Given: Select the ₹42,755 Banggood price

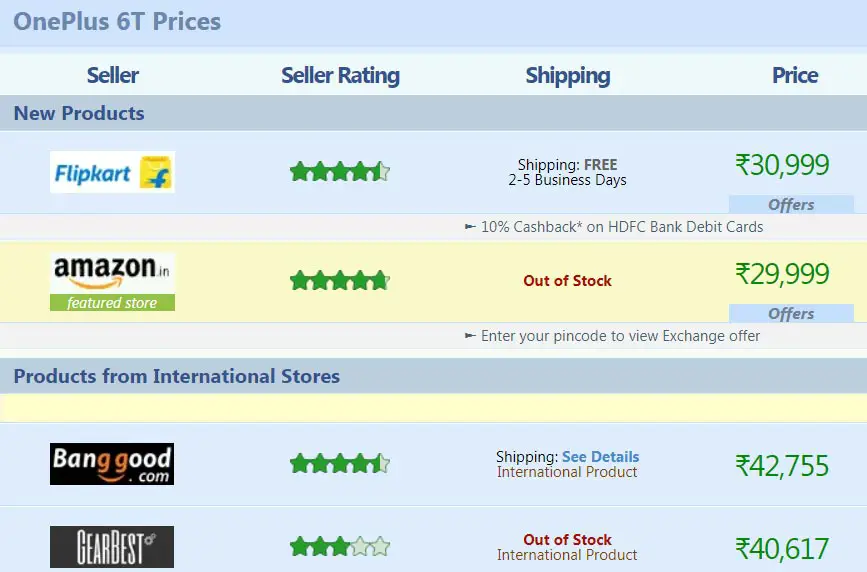Looking at the screenshot, I should click(x=782, y=466).
